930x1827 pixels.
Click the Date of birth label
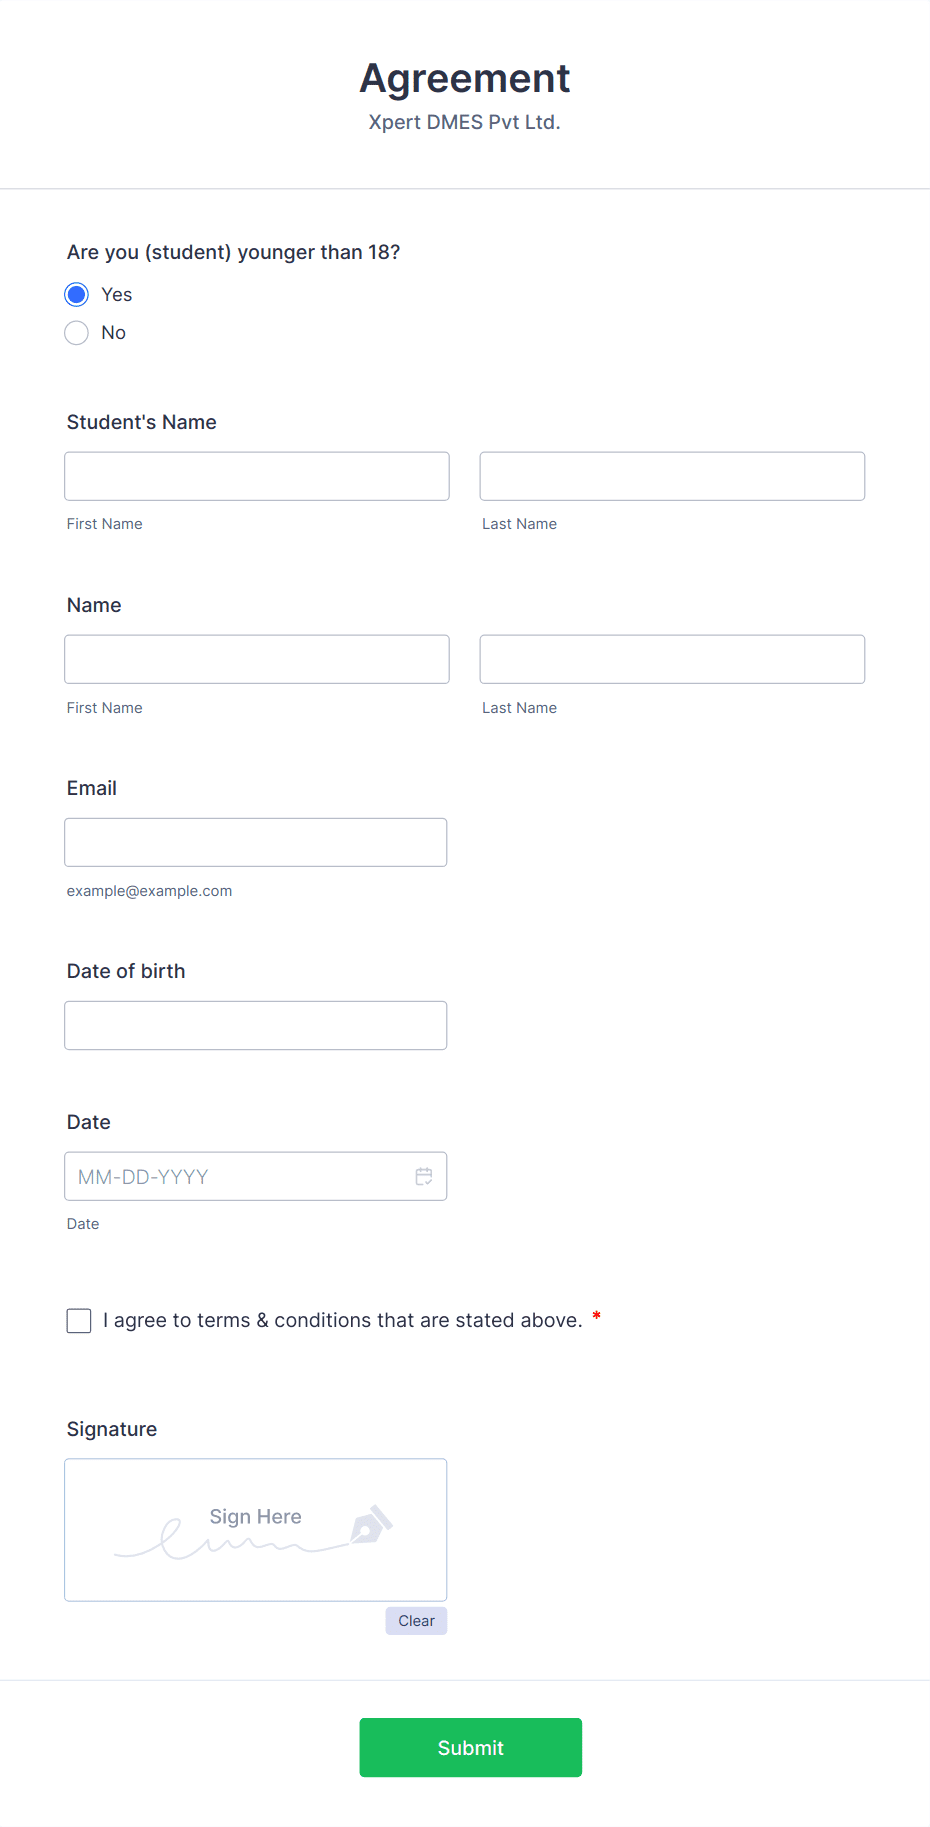pyautogui.click(x=126, y=971)
